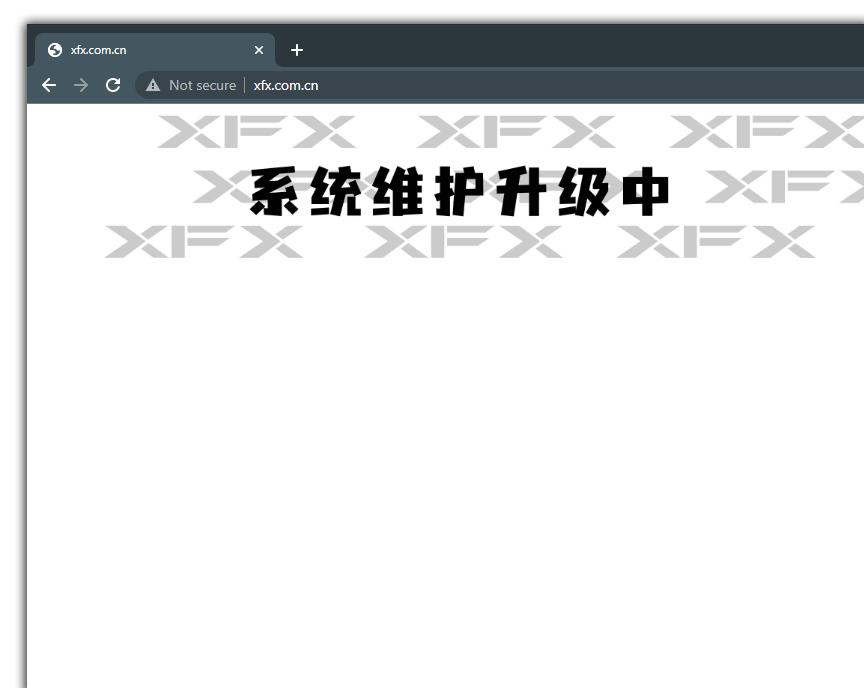Click the Not secure label in the address bar
The height and width of the screenshot is (688, 864).
203,85
